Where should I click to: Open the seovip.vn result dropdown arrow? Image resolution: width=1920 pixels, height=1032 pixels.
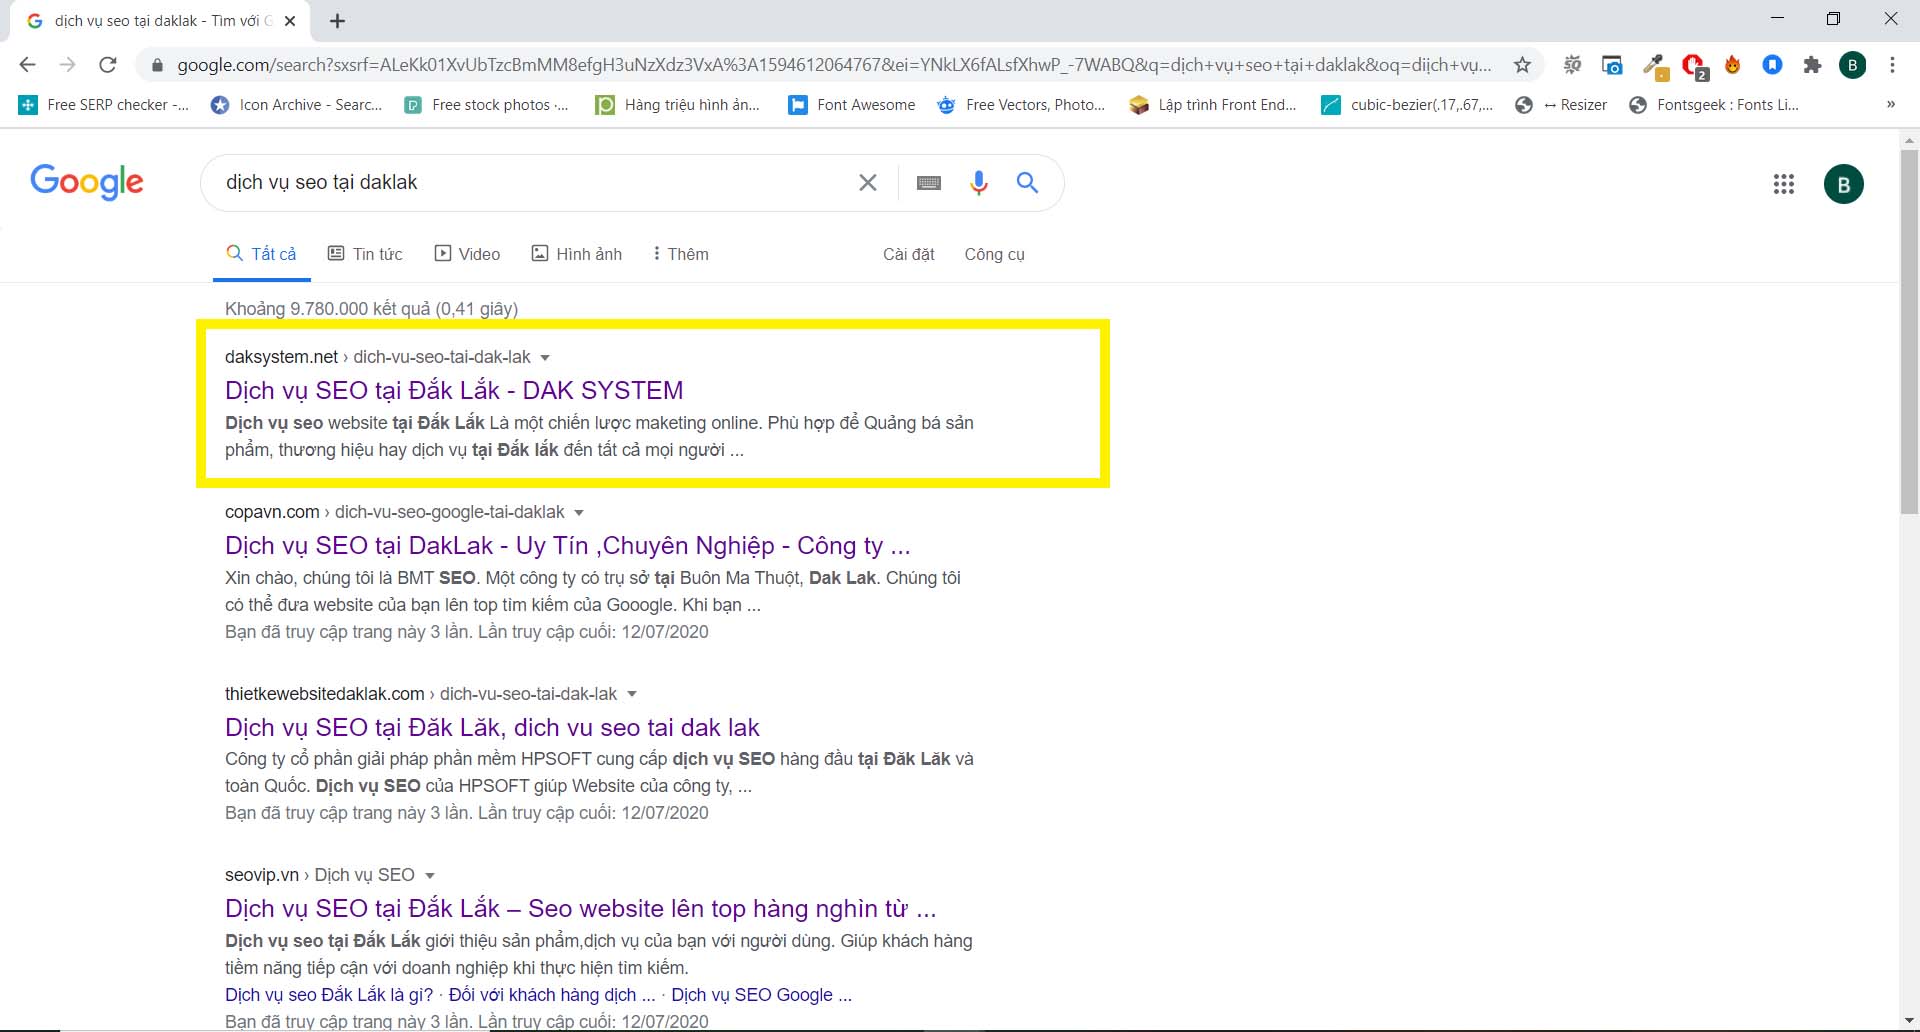[430, 876]
